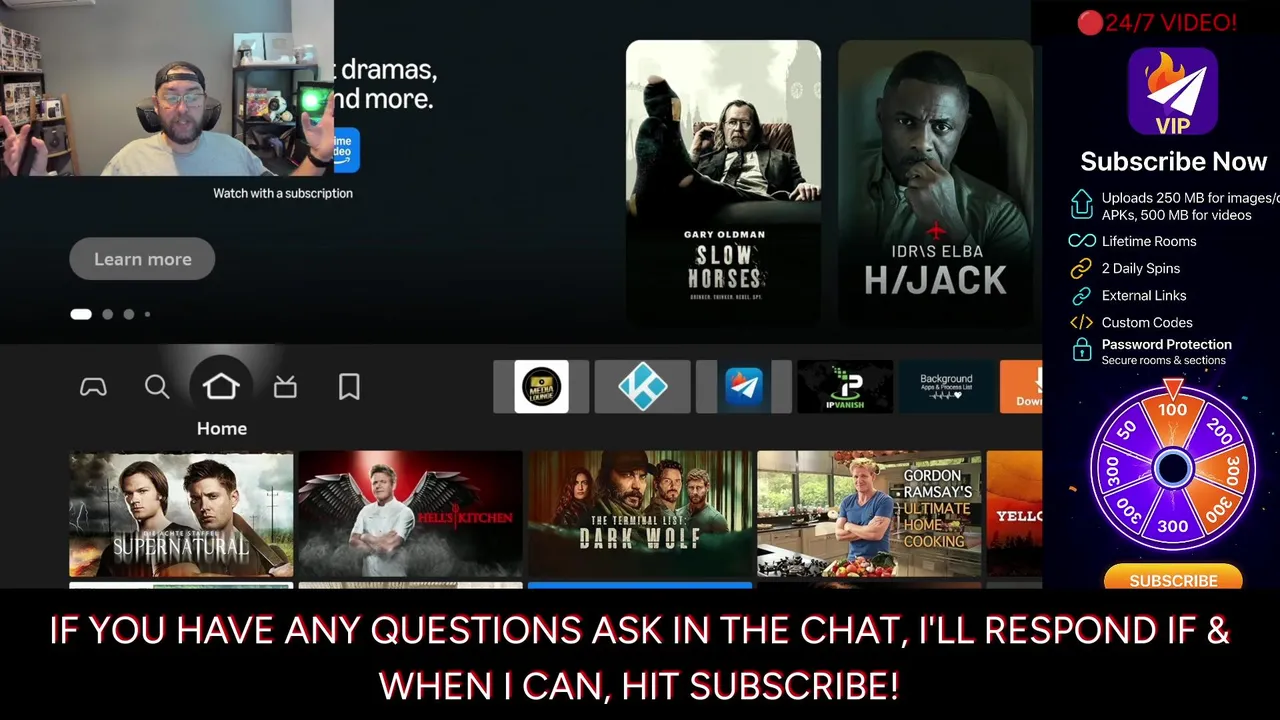Launch the Media Lounge app icon

(541, 387)
